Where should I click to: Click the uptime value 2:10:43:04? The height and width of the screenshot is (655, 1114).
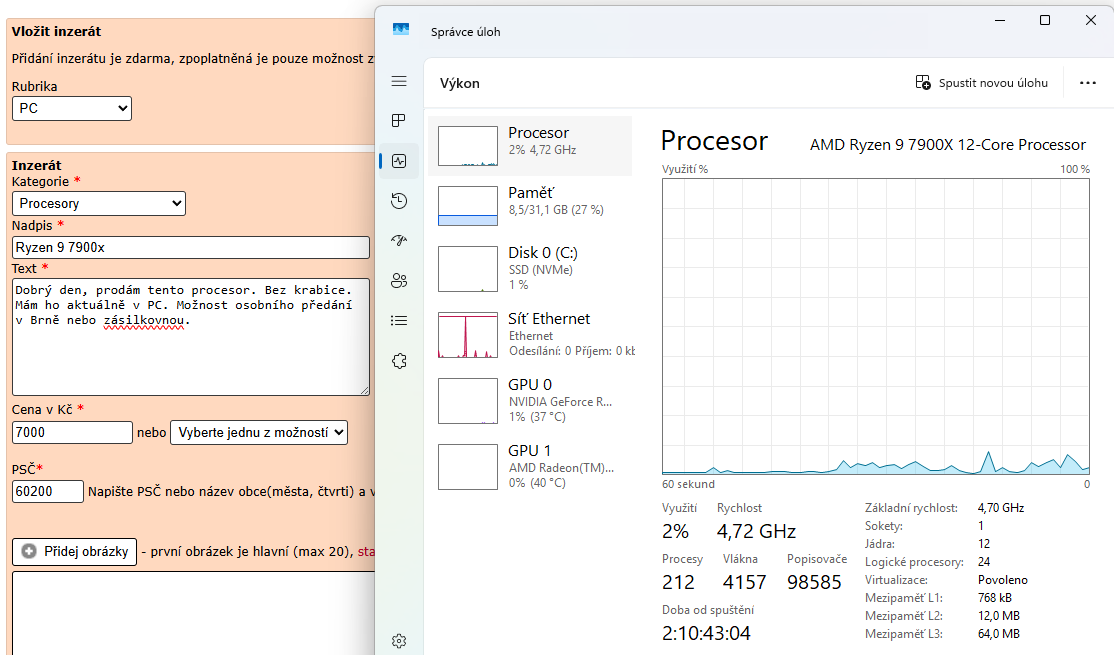706,633
